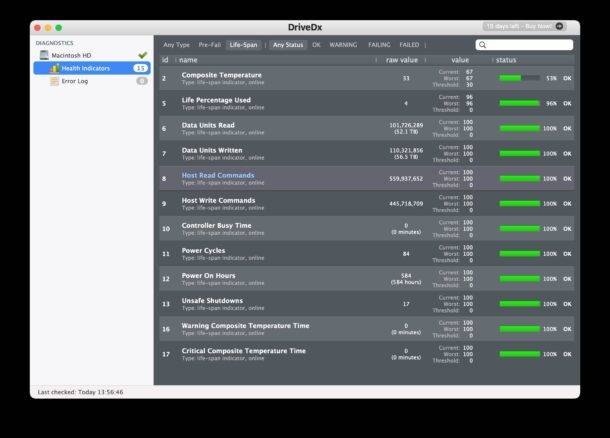
Task: Click arrow icon on Buy Now badge
Action: pos(559,26)
